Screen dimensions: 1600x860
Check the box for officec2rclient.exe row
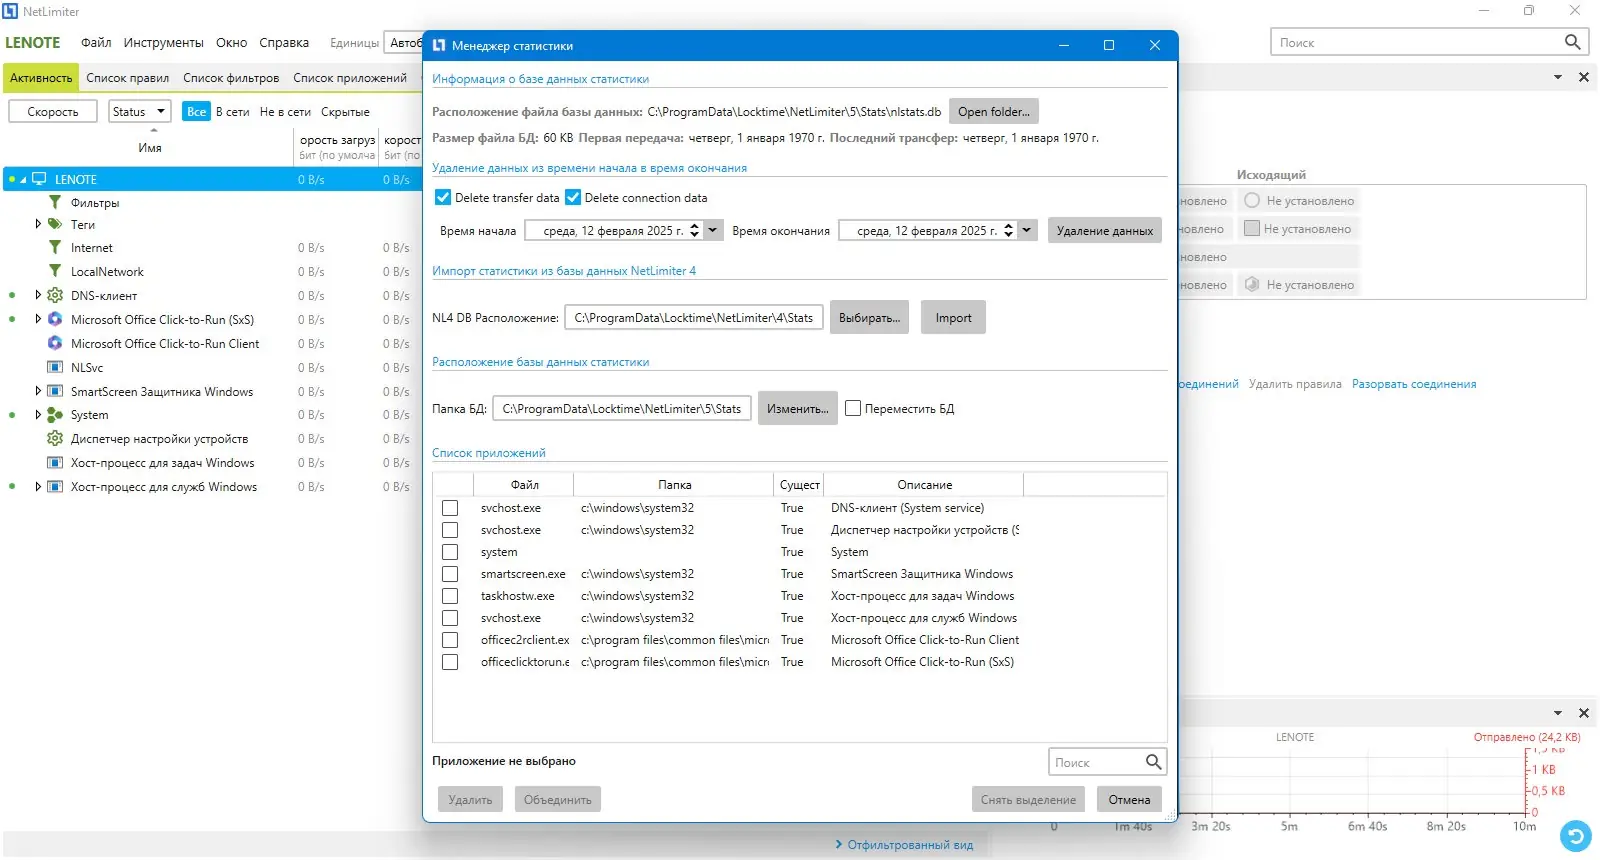click(x=450, y=640)
